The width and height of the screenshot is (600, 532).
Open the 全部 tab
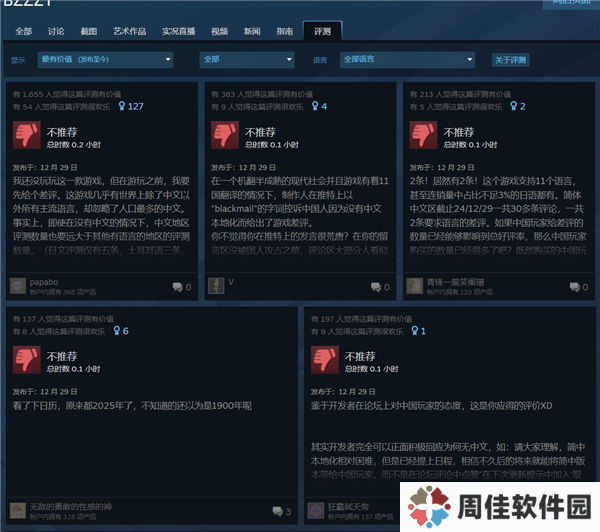[23, 31]
